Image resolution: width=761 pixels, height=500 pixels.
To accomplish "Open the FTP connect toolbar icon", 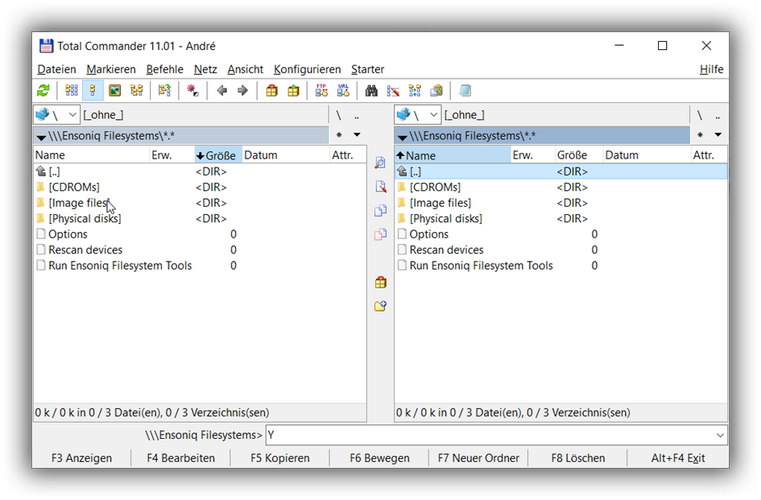I will coord(321,91).
